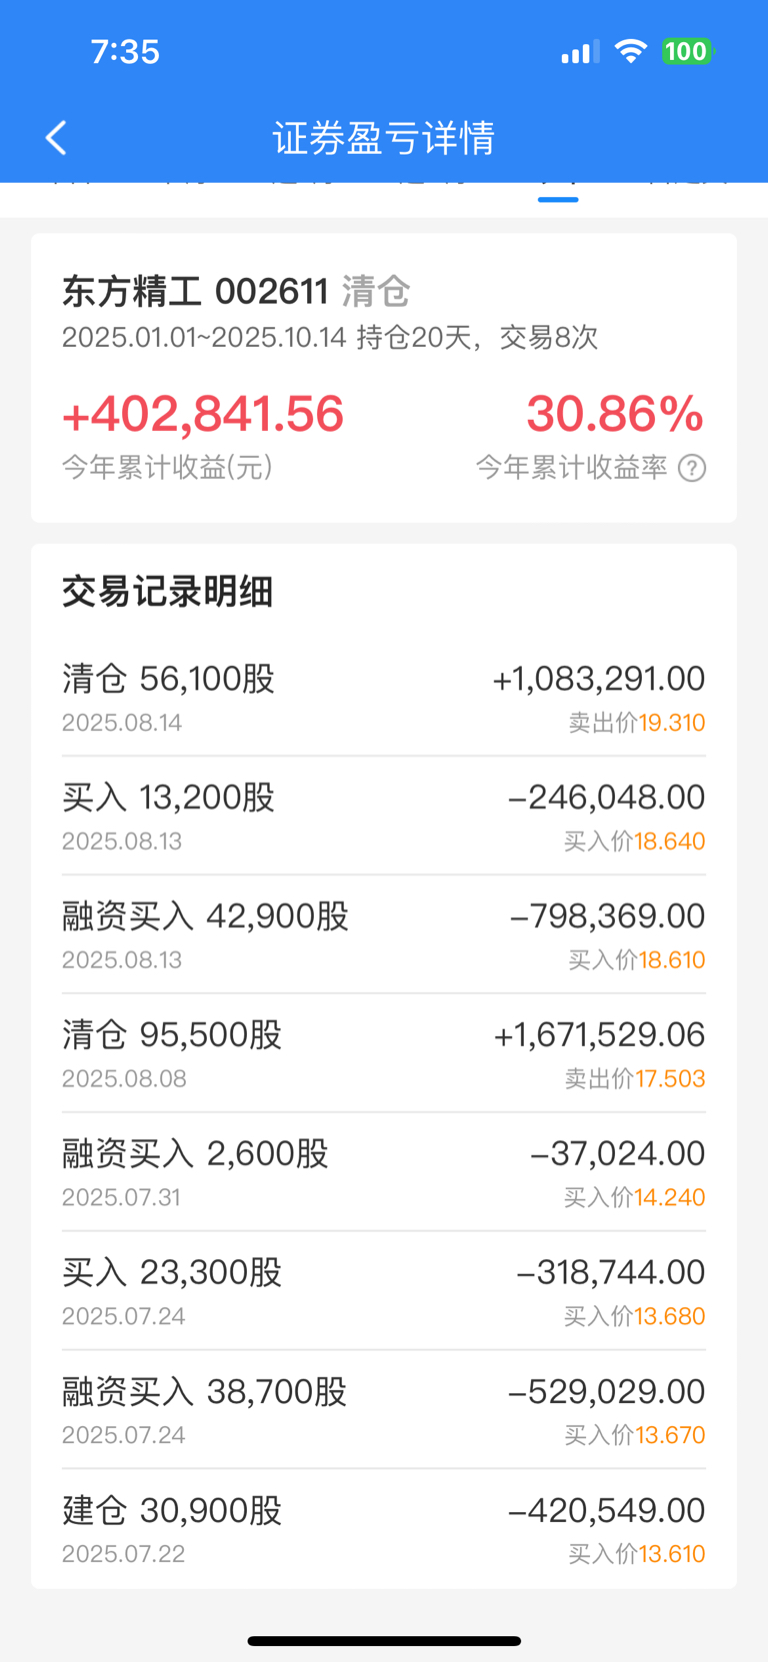The image size is (768, 1663).
Task: Tap the home indicator bar at bottom
Action: coord(384,1641)
